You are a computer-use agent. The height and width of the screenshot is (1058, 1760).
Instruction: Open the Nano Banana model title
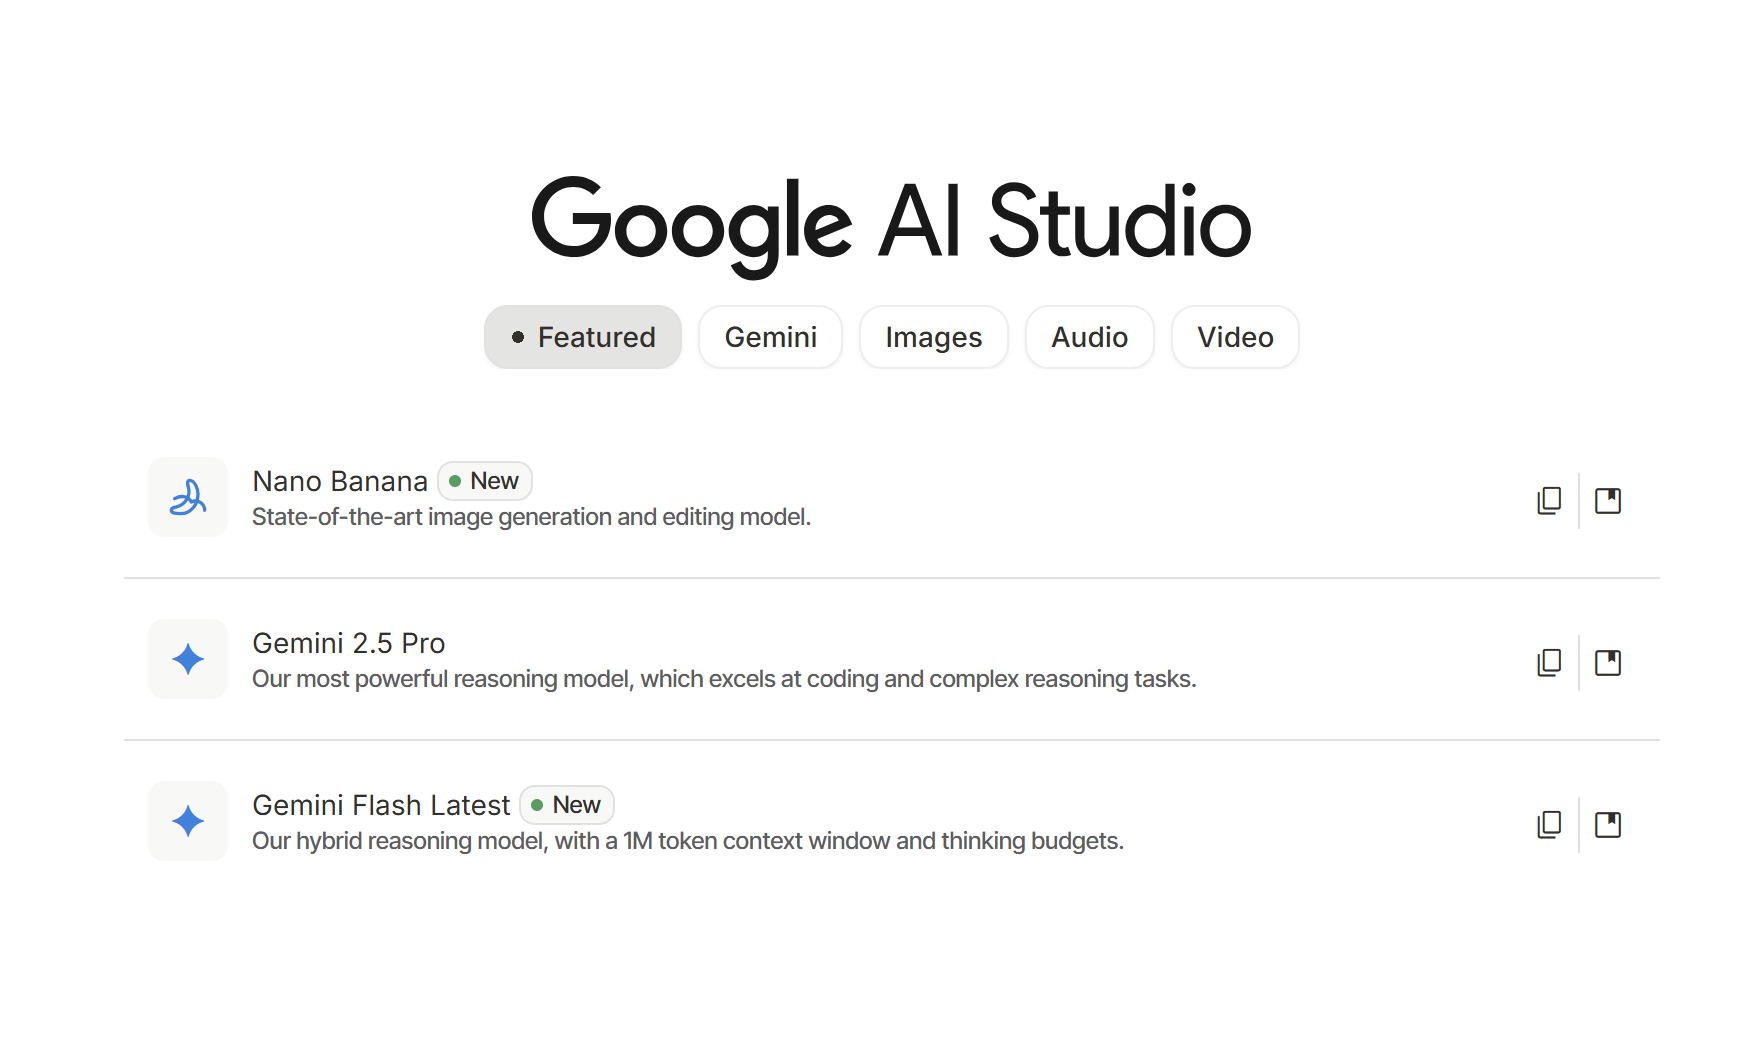pyautogui.click(x=340, y=481)
